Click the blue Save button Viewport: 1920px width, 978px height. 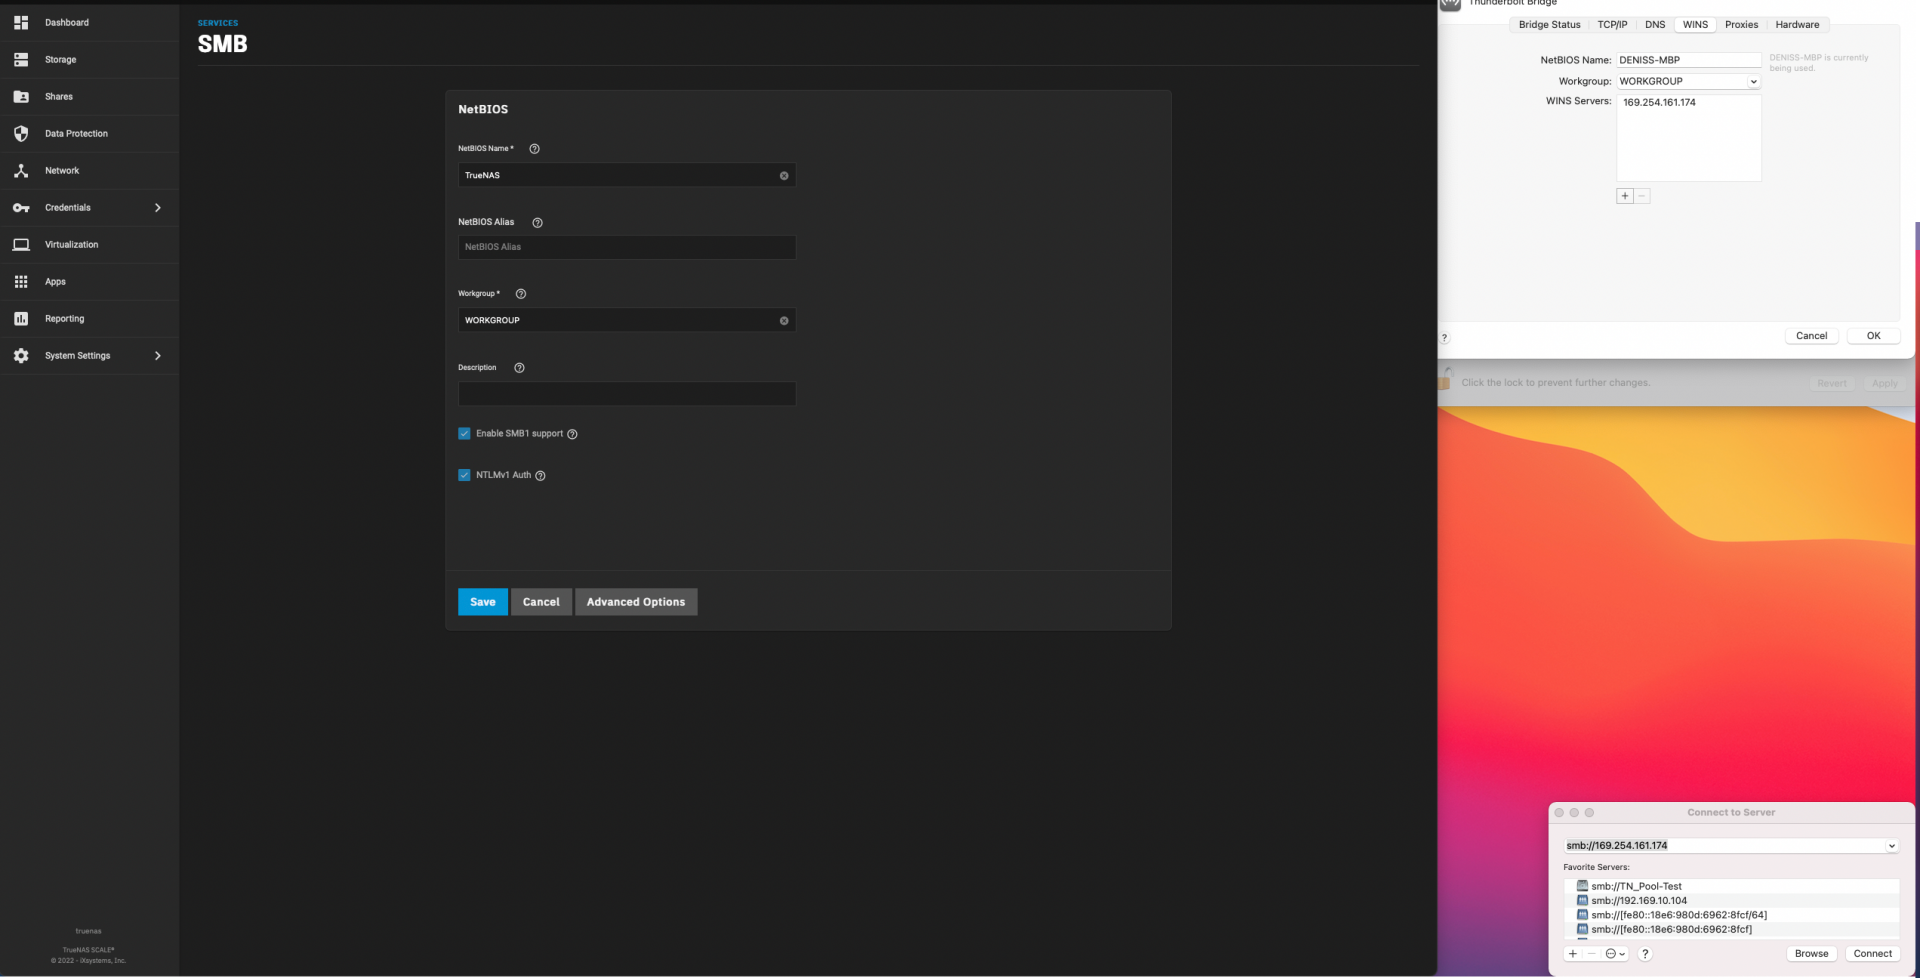482,602
